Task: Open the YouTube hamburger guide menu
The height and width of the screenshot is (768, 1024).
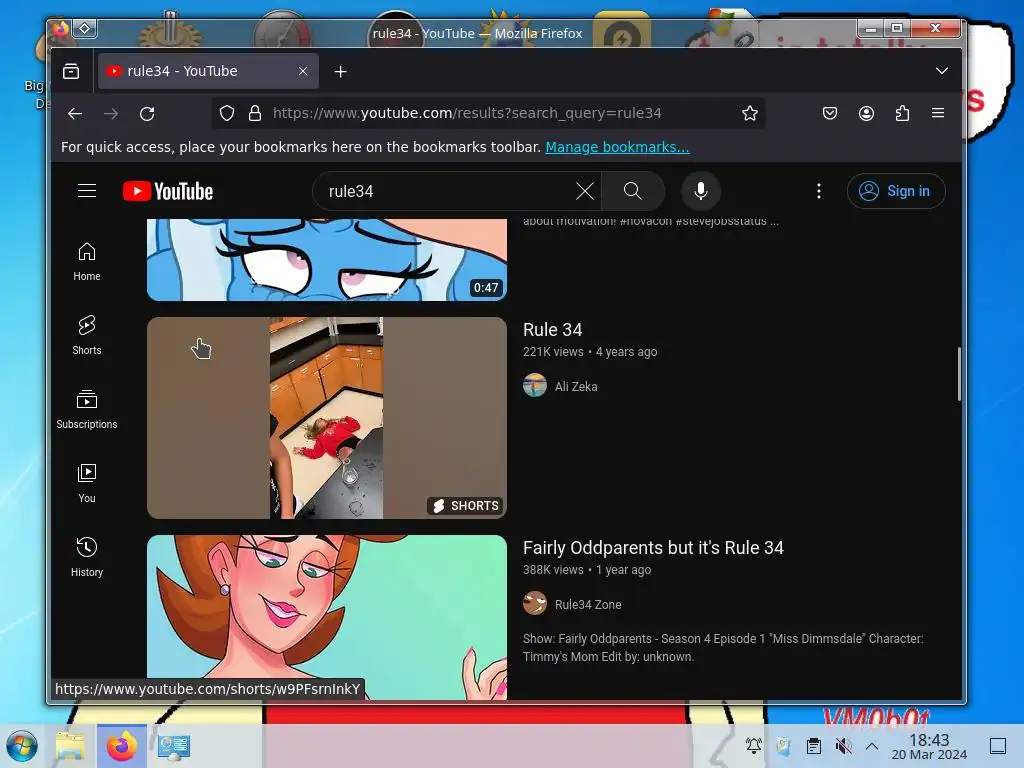Action: (x=87, y=191)
